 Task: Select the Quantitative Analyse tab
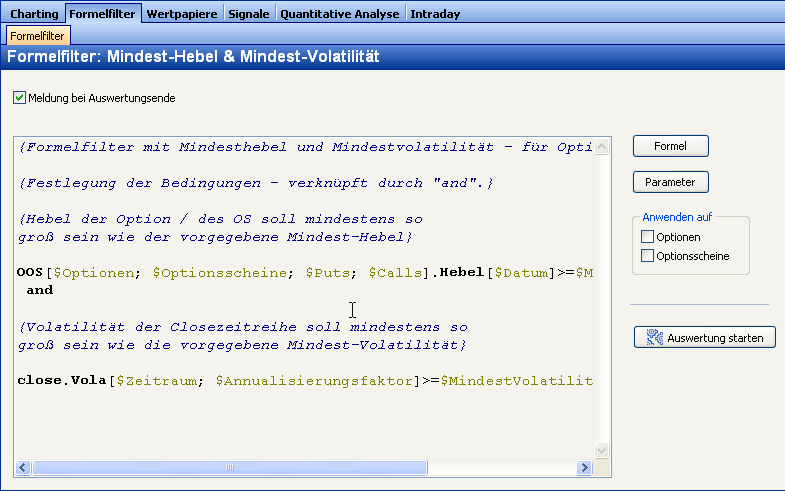[340, 14]
